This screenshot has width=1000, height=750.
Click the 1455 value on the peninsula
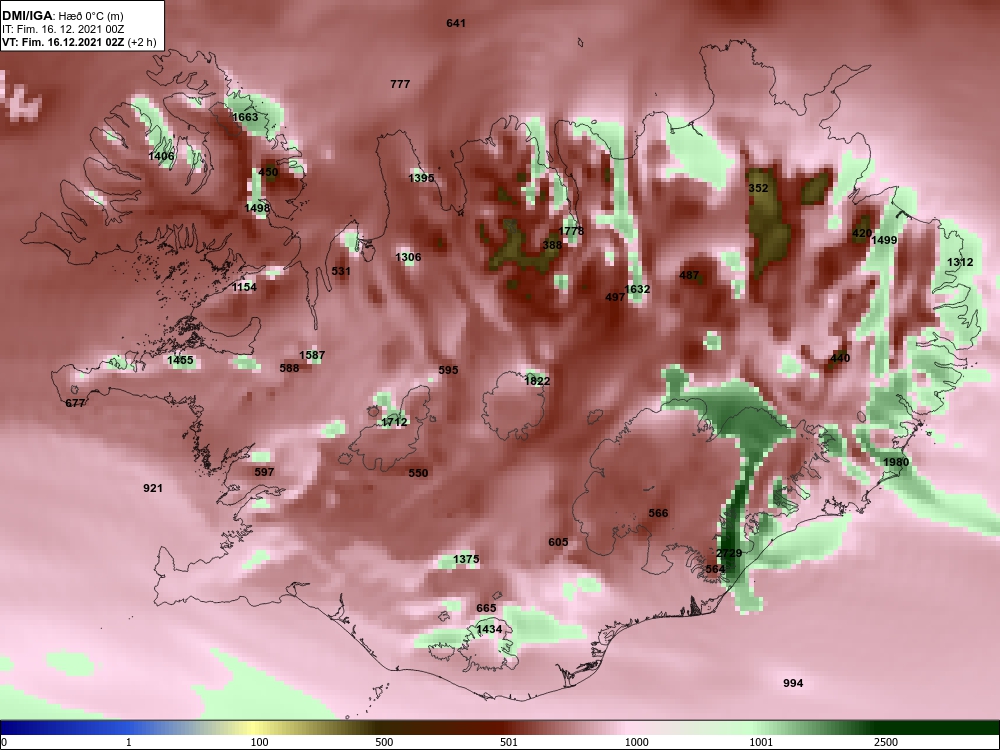pyautogui.click(x=180, y=360)
